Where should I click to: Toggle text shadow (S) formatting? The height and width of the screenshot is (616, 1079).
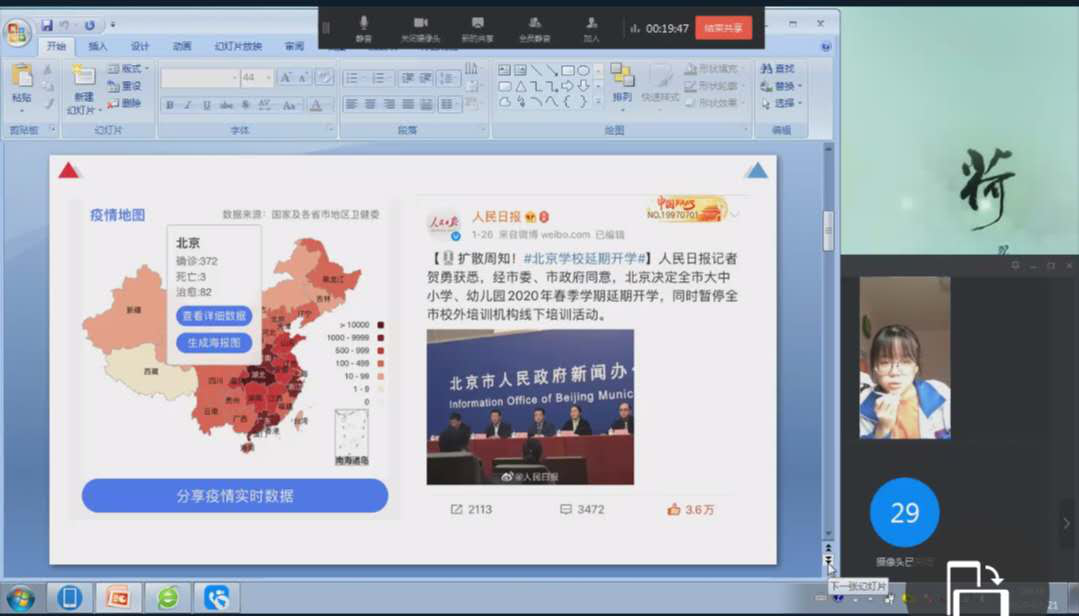pos(245,105)
